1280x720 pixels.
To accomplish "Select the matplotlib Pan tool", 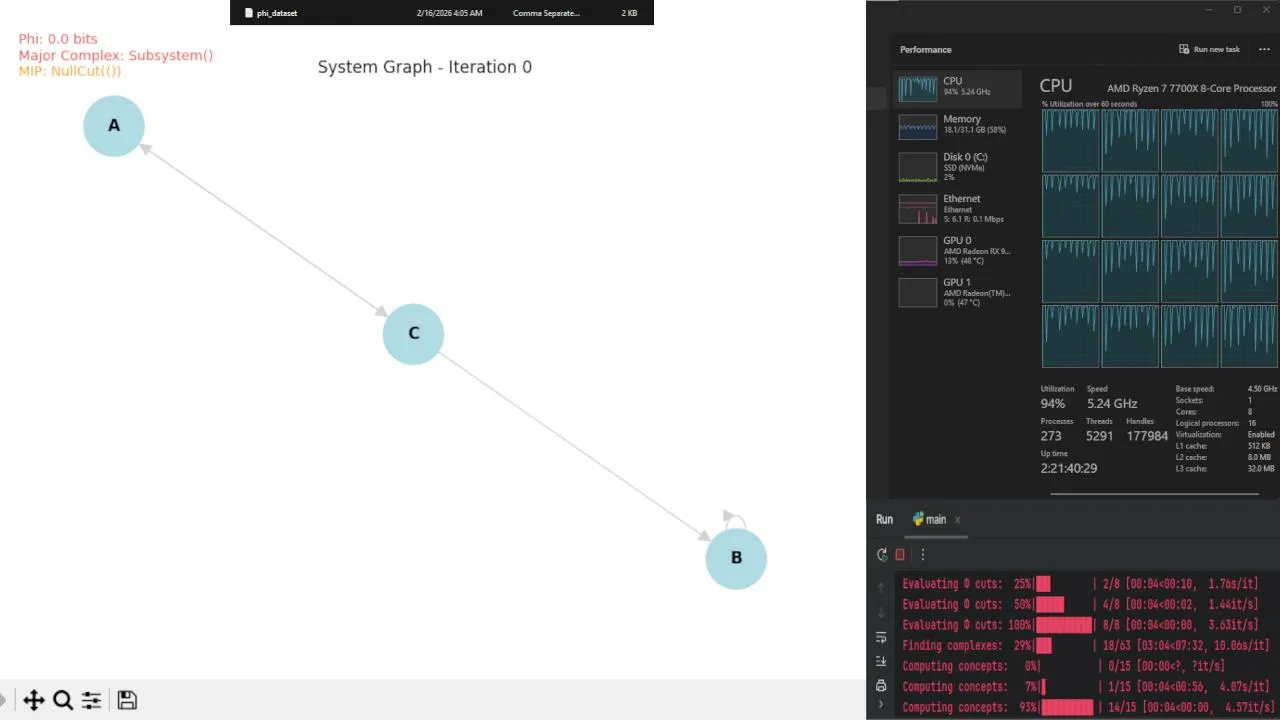I will click(x=34, y=700).
